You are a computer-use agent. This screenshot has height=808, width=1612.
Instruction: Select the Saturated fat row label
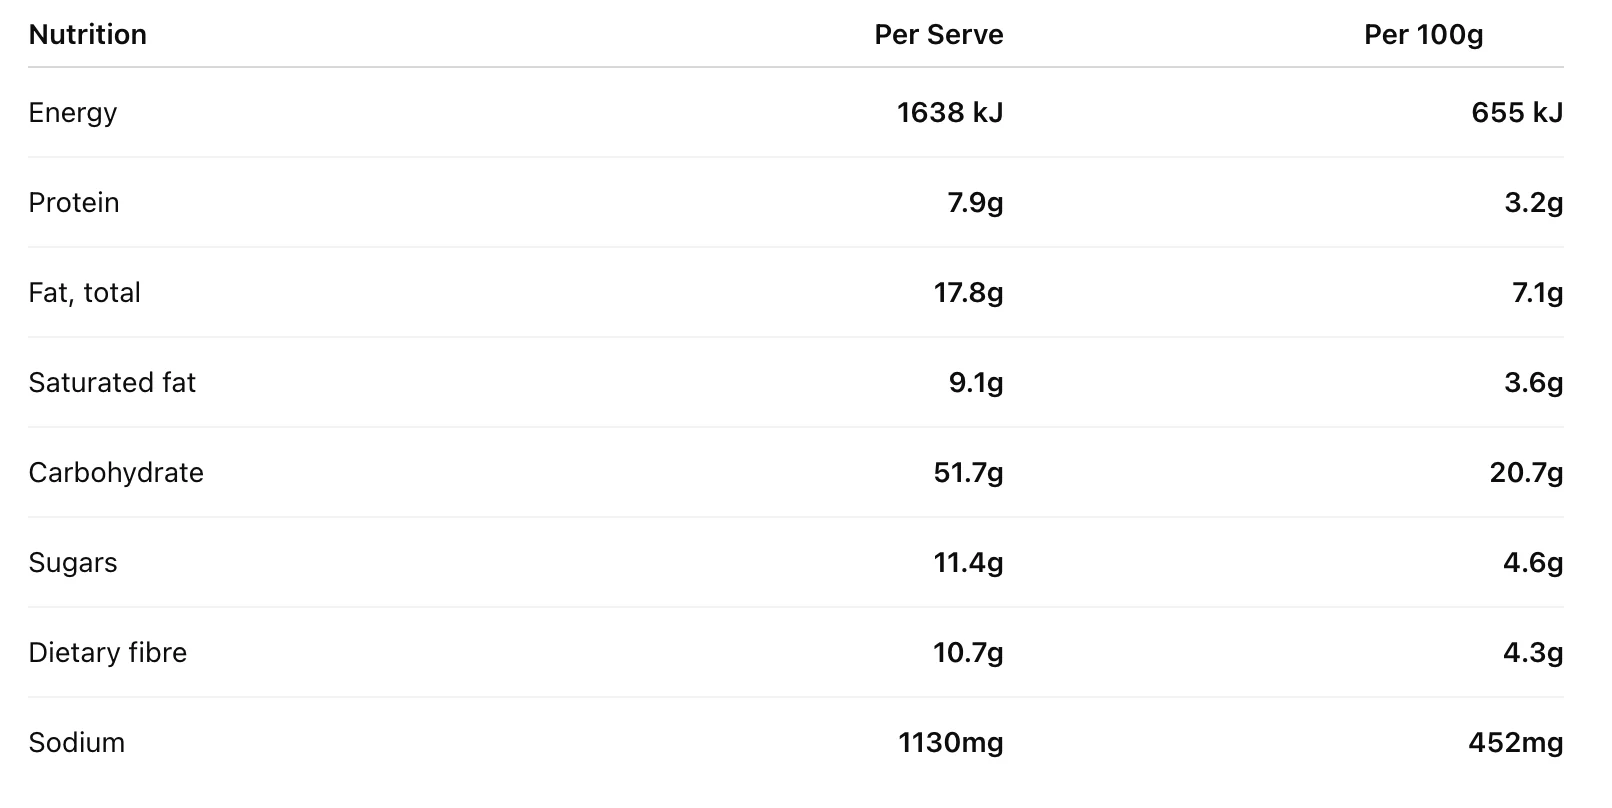click(x=112, y=383)
